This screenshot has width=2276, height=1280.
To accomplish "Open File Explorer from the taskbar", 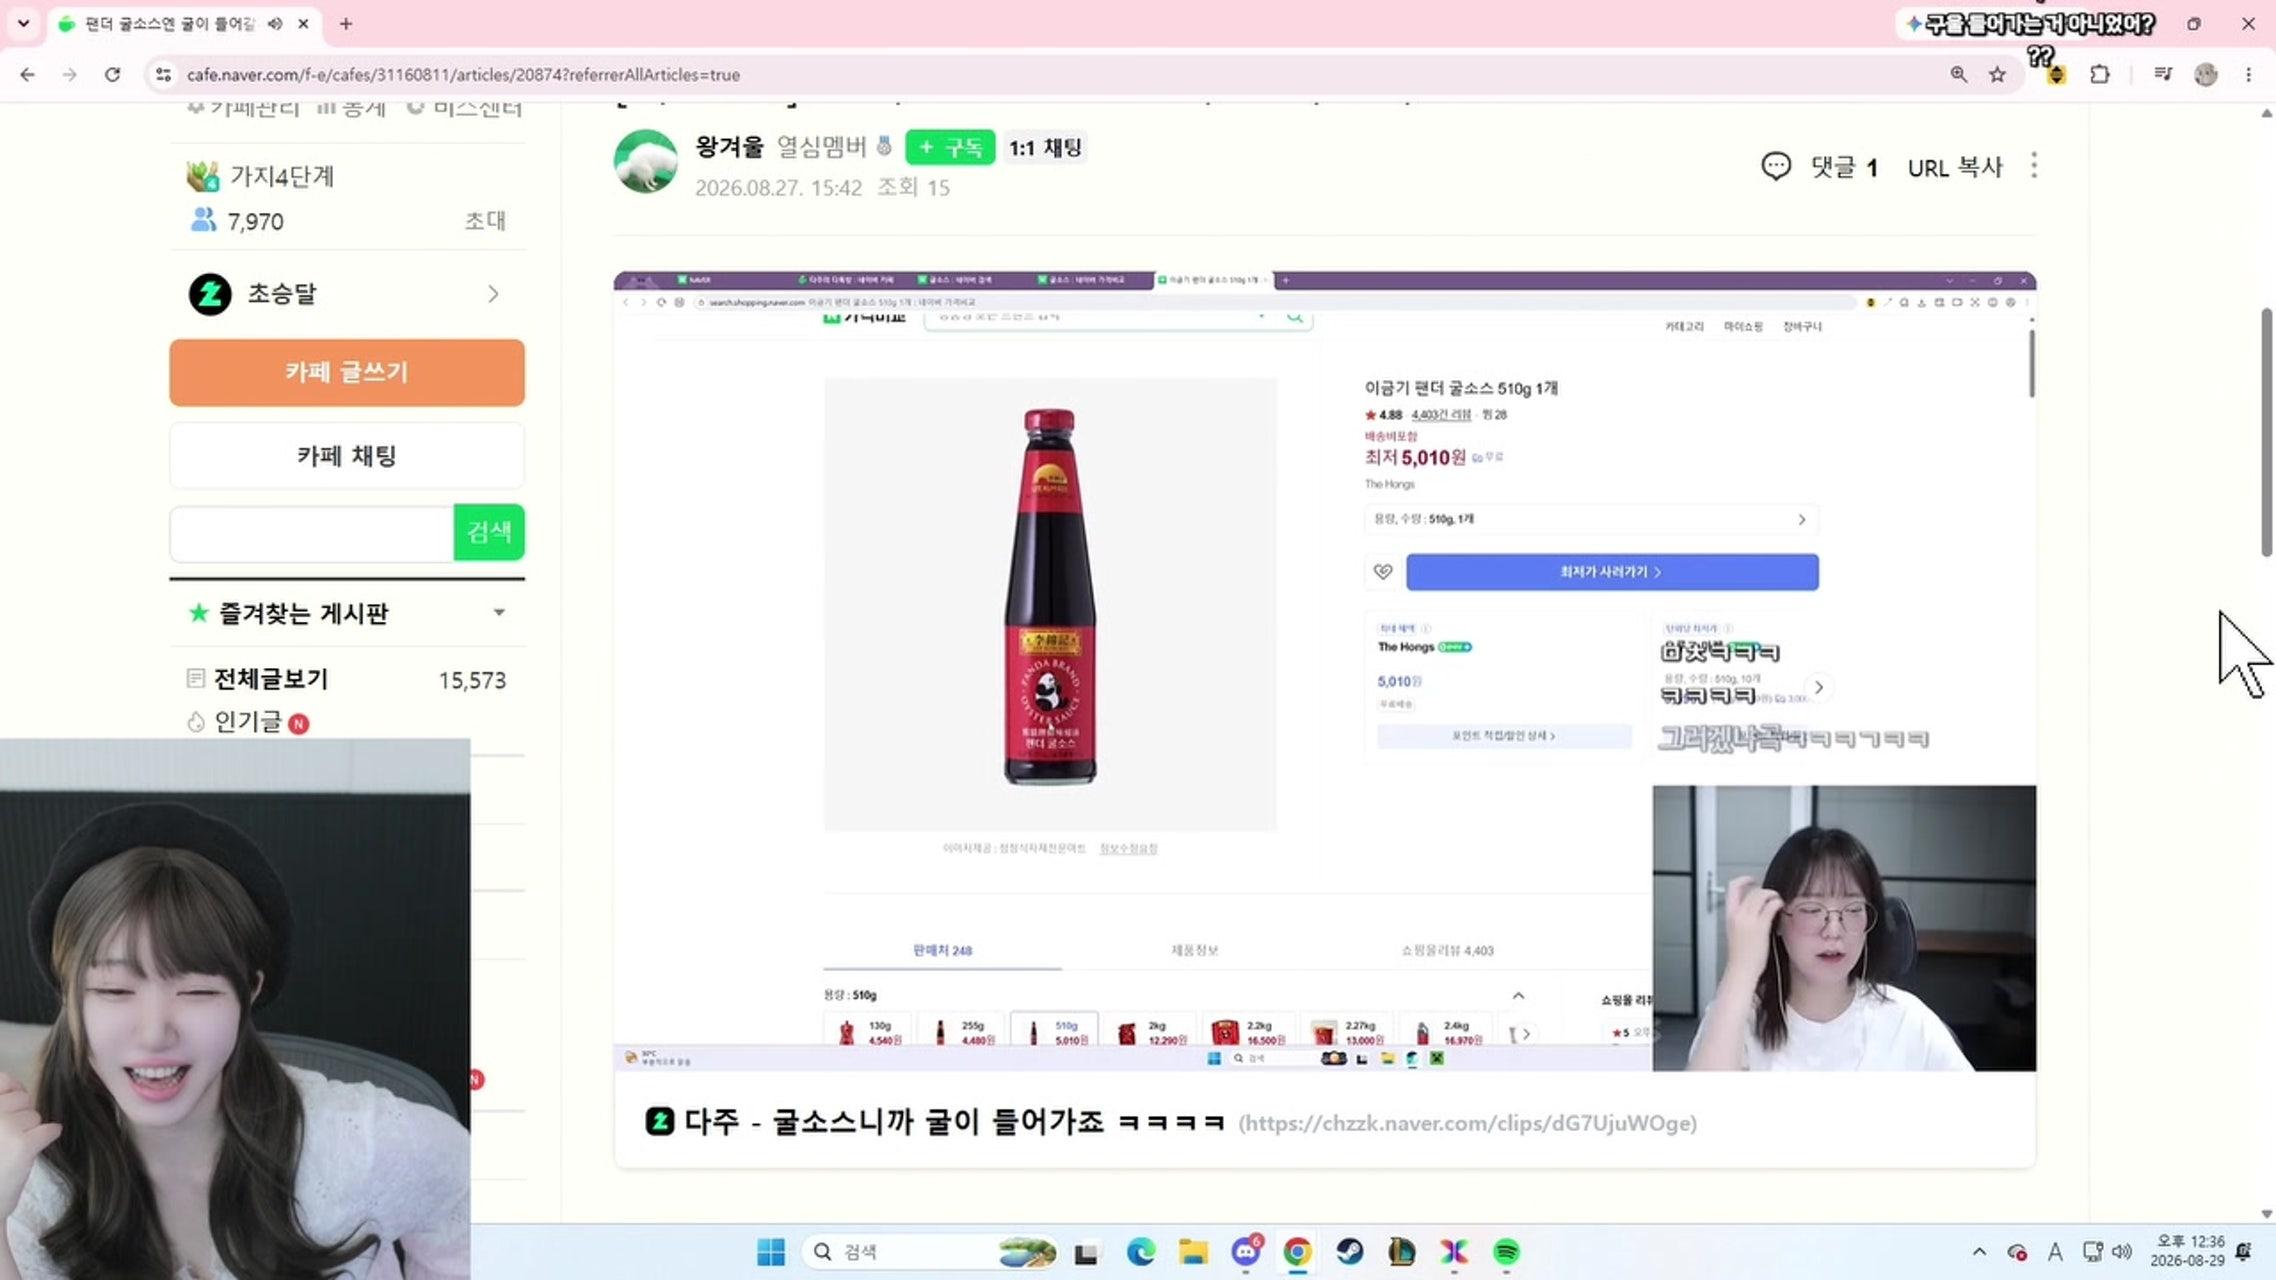I will pyautogui.click(x=1193, y=1252).
